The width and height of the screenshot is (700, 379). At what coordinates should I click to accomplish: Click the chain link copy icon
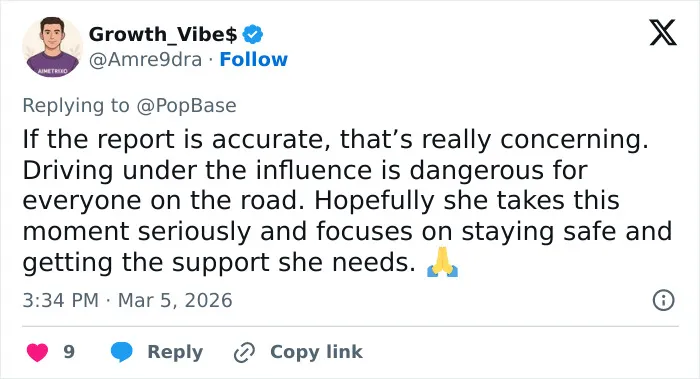pyautogui.click(x=244, y=352)
